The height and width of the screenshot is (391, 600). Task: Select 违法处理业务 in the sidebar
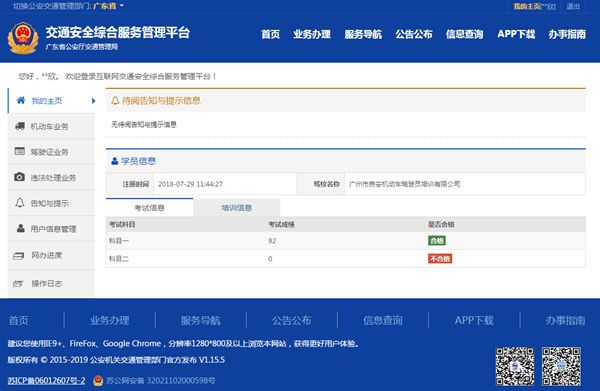(51, 178)
